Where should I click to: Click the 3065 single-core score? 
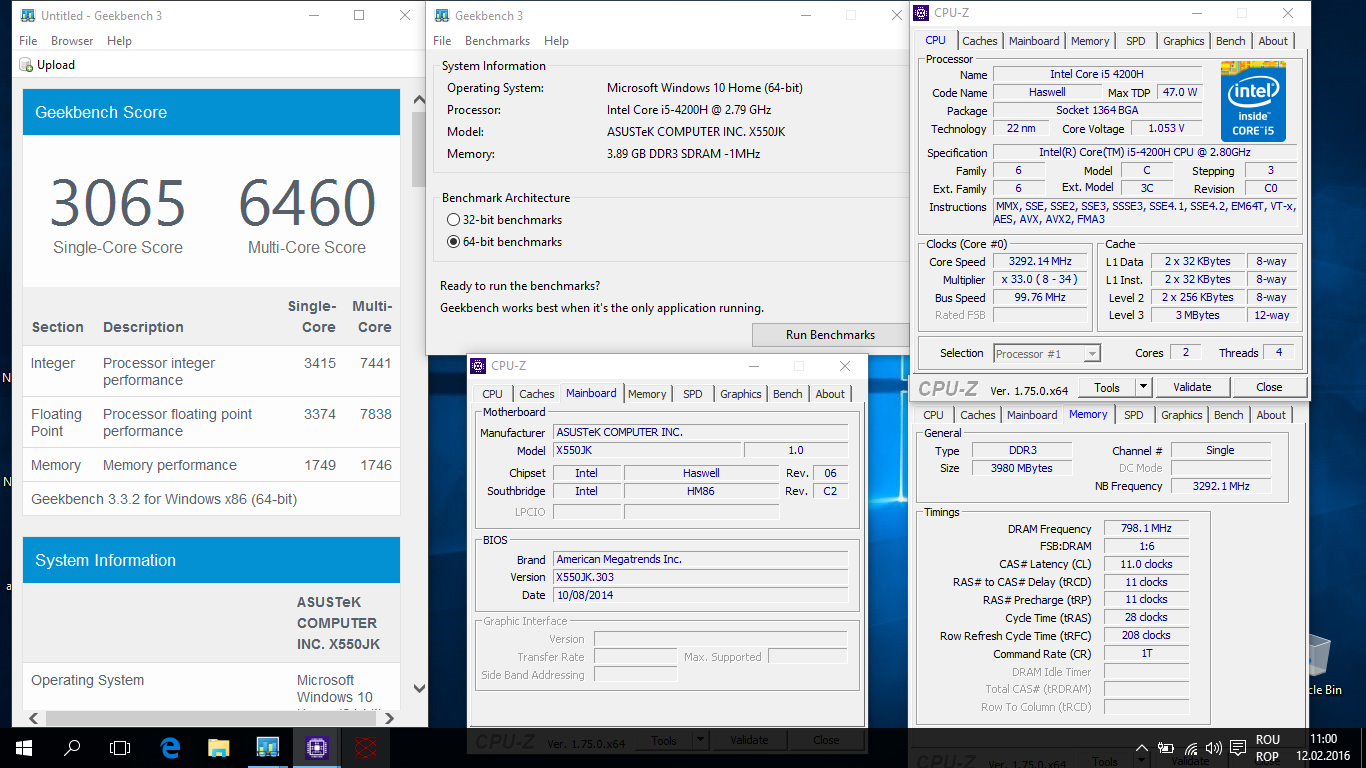pyautogui.click(x=118, y=203)
